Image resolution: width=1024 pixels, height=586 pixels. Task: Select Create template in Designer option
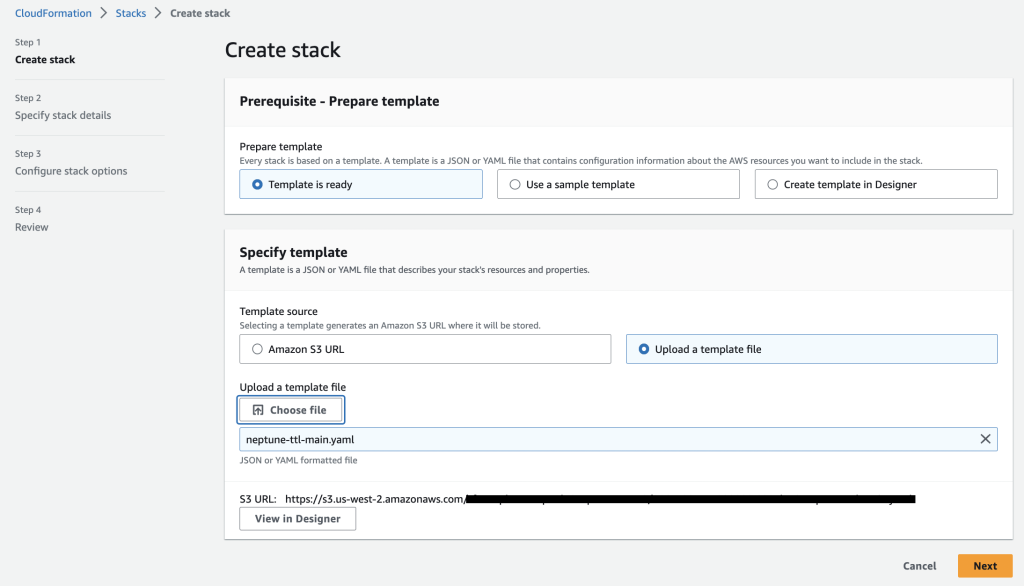click(x=771, y=184)
